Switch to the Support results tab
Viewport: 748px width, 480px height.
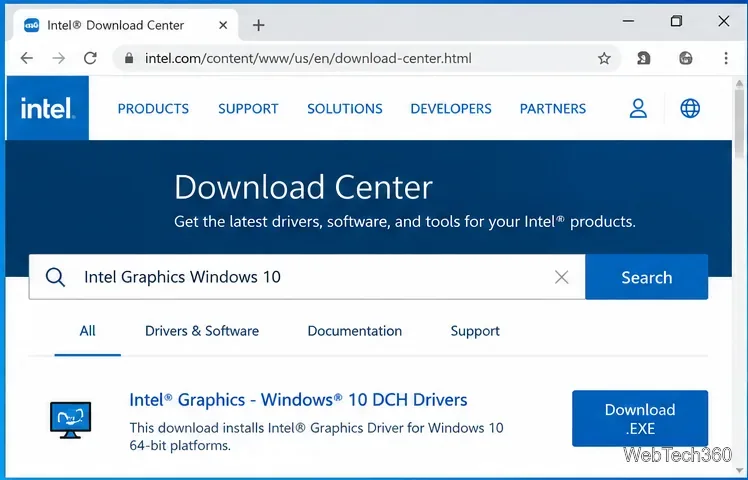click(475, 331)
